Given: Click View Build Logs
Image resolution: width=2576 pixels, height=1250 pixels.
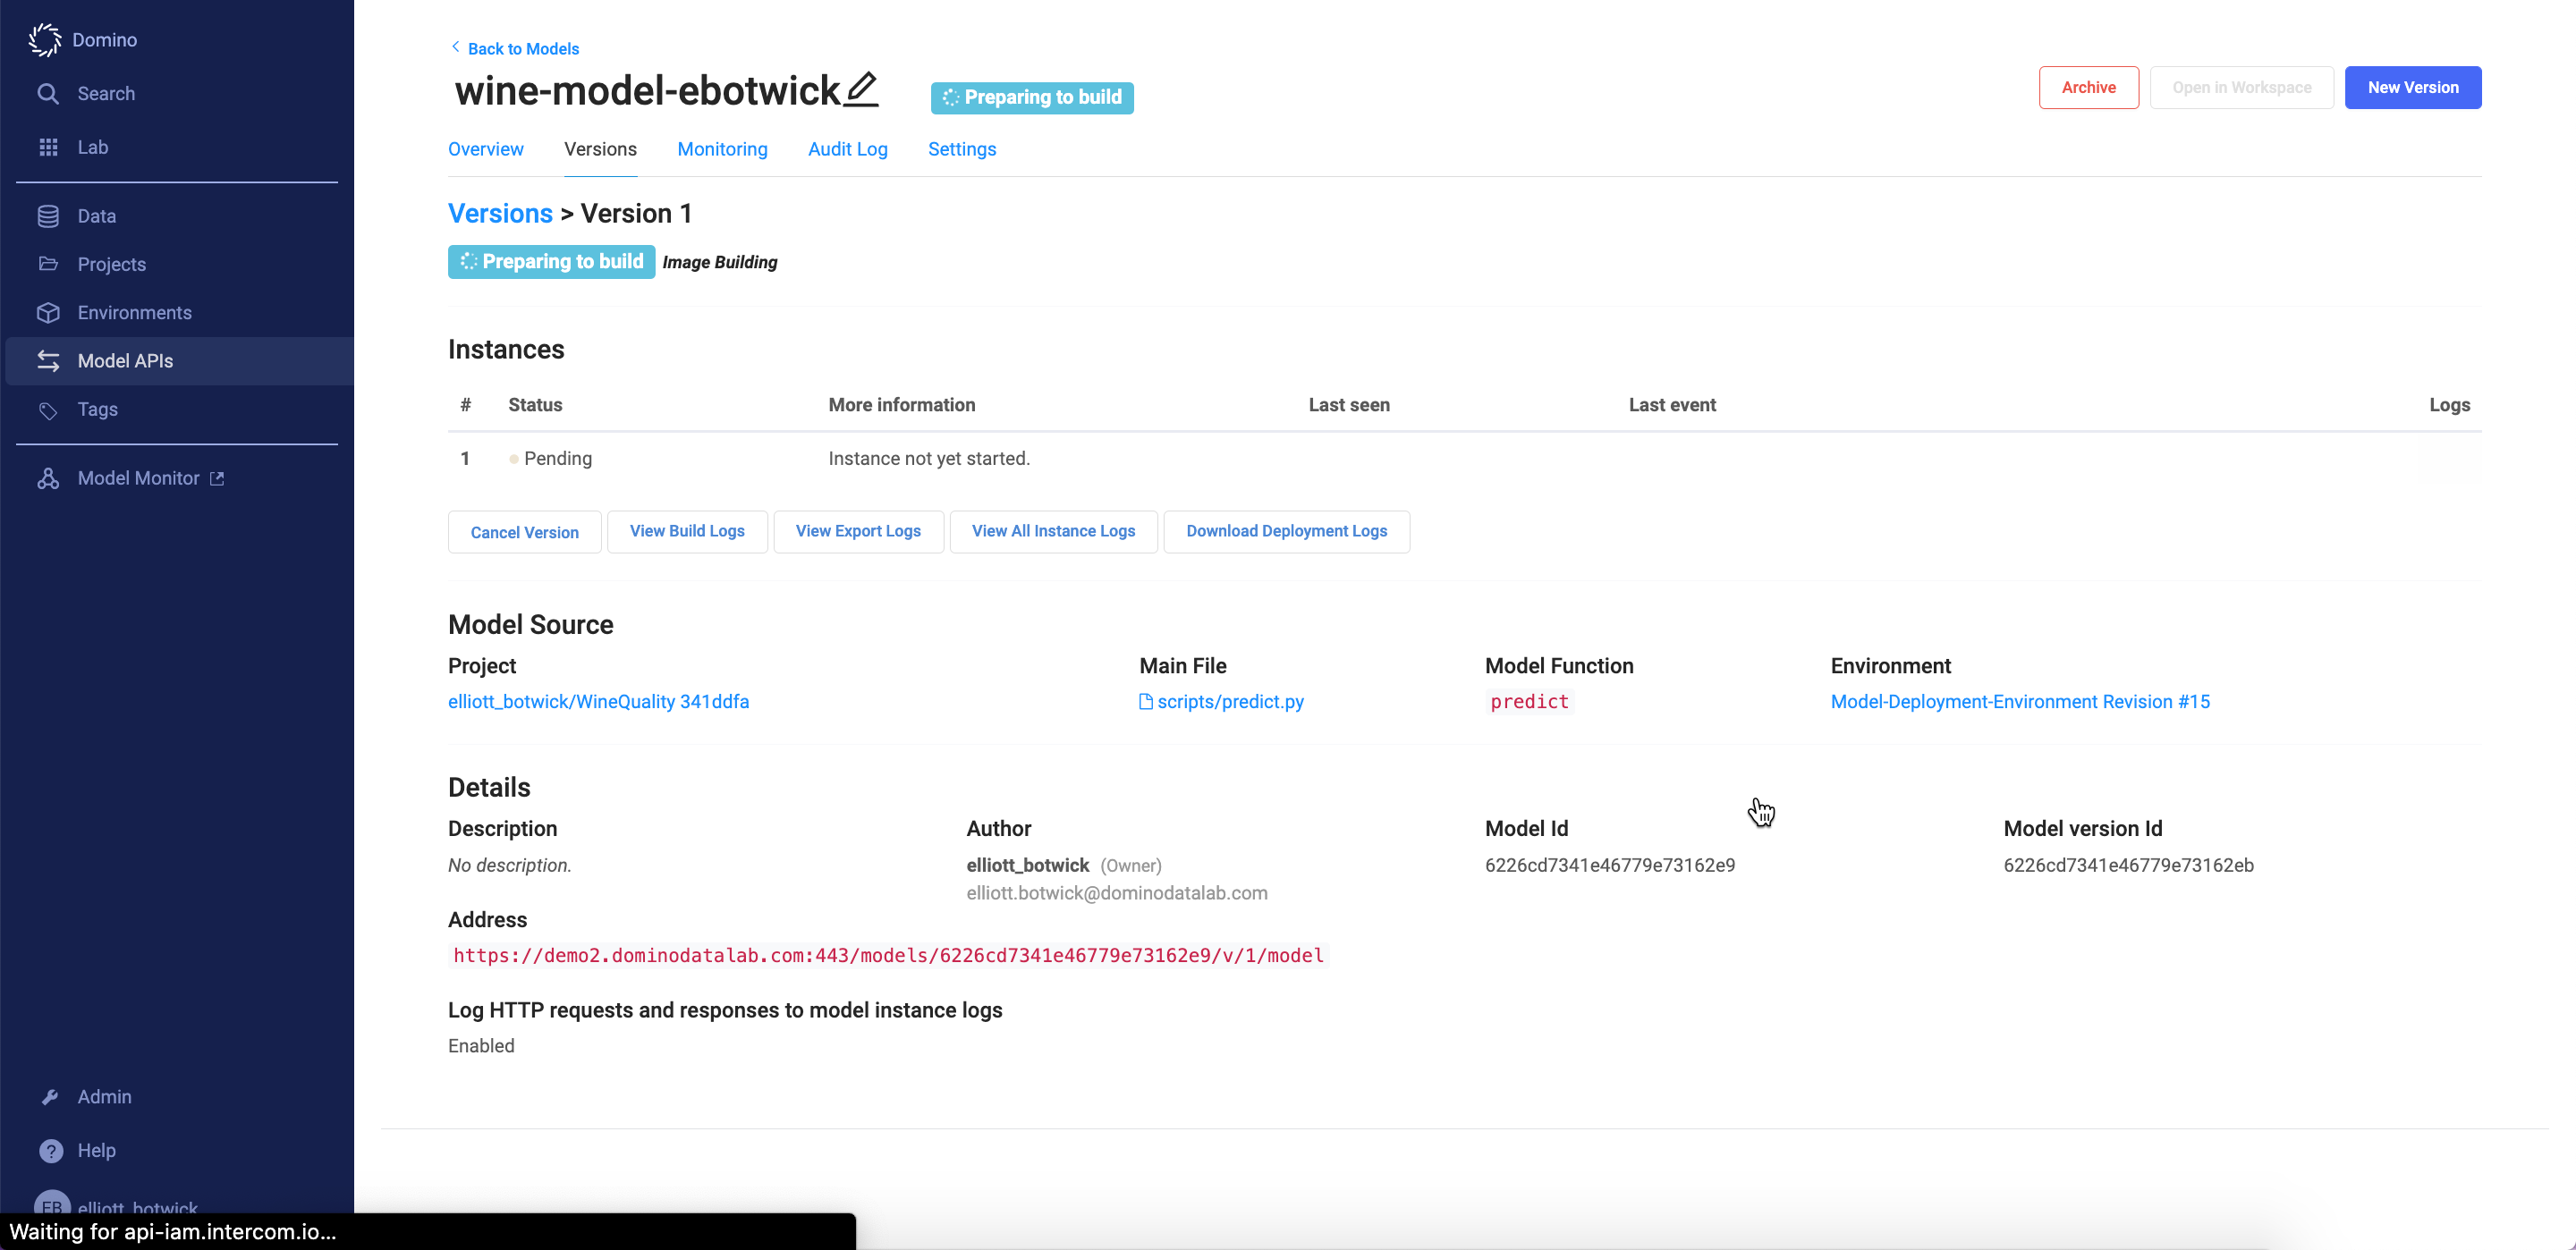Looking at the screenshot, I should point(687,531).
